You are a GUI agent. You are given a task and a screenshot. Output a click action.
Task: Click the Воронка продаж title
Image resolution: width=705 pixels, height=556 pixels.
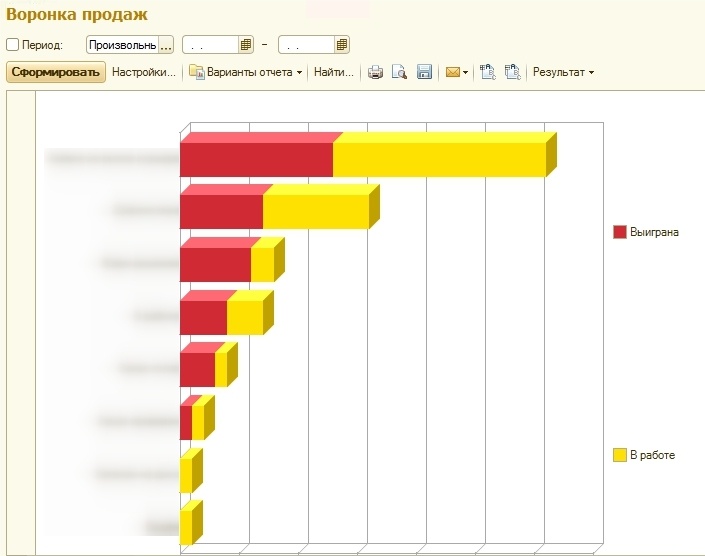coord(77,14)
